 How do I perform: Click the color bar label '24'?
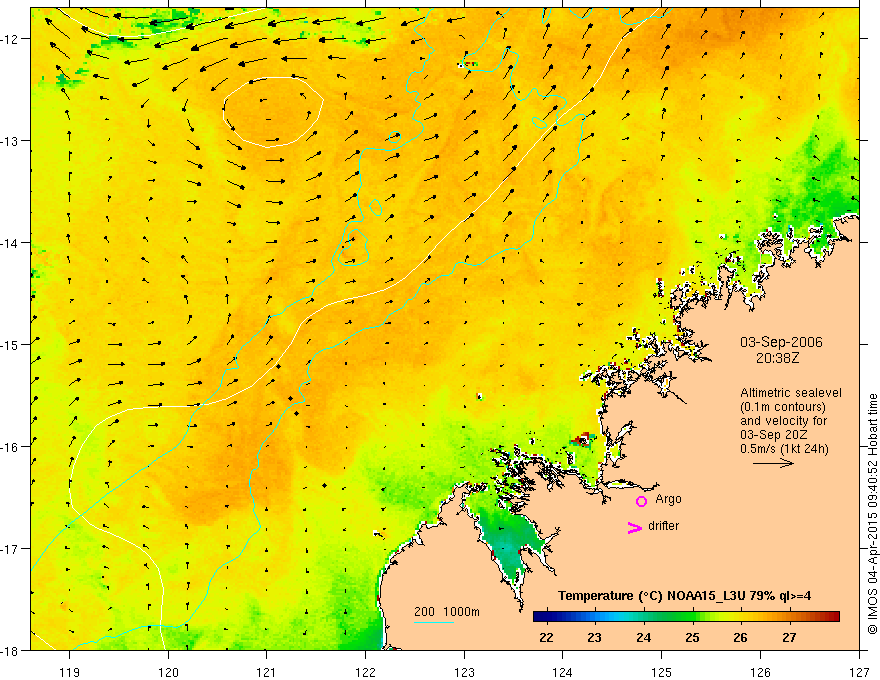click(644, 637)
